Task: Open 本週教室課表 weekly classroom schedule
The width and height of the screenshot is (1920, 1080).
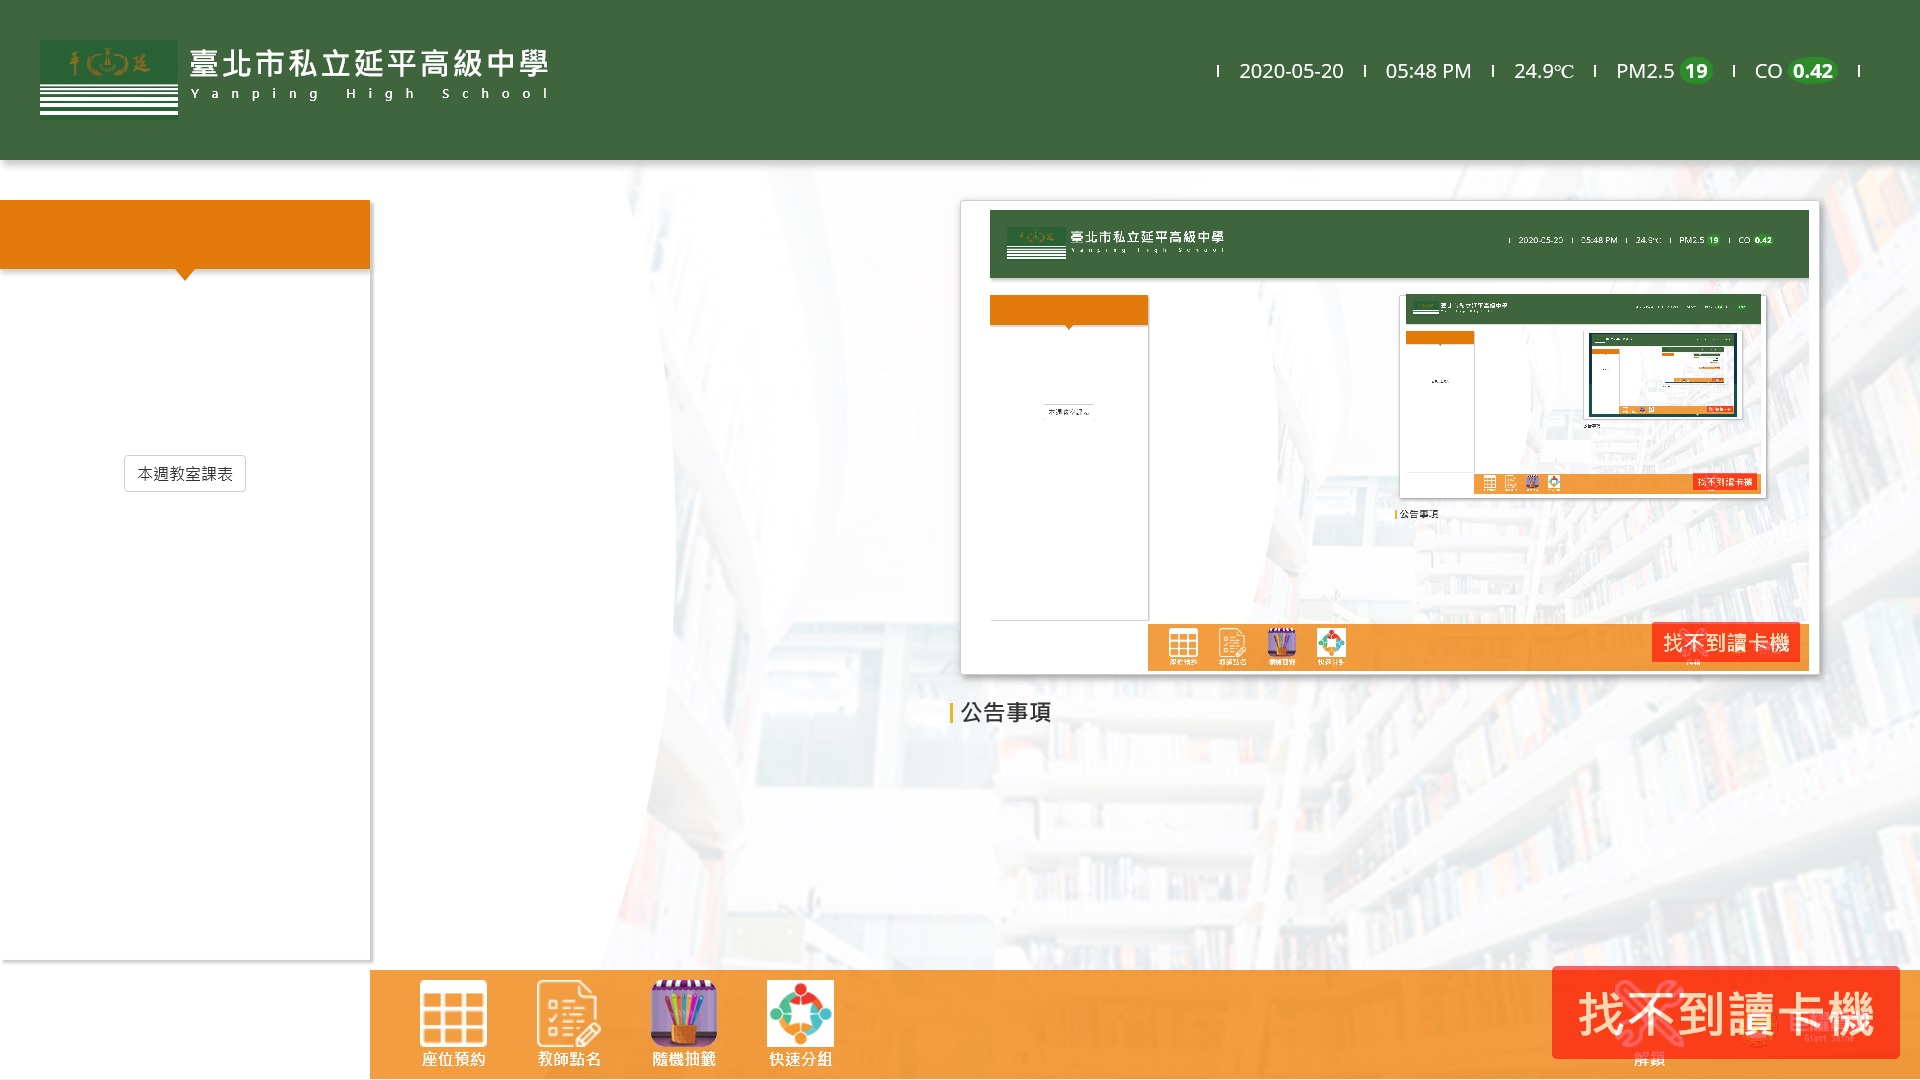Action: 185,474
